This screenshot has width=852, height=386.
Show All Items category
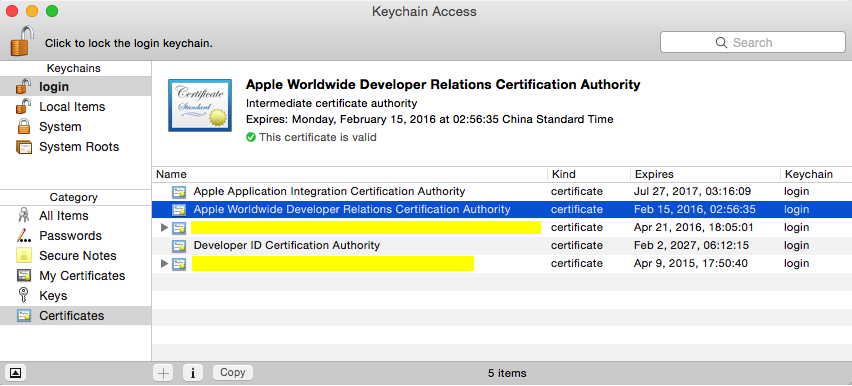click(76, 216)
